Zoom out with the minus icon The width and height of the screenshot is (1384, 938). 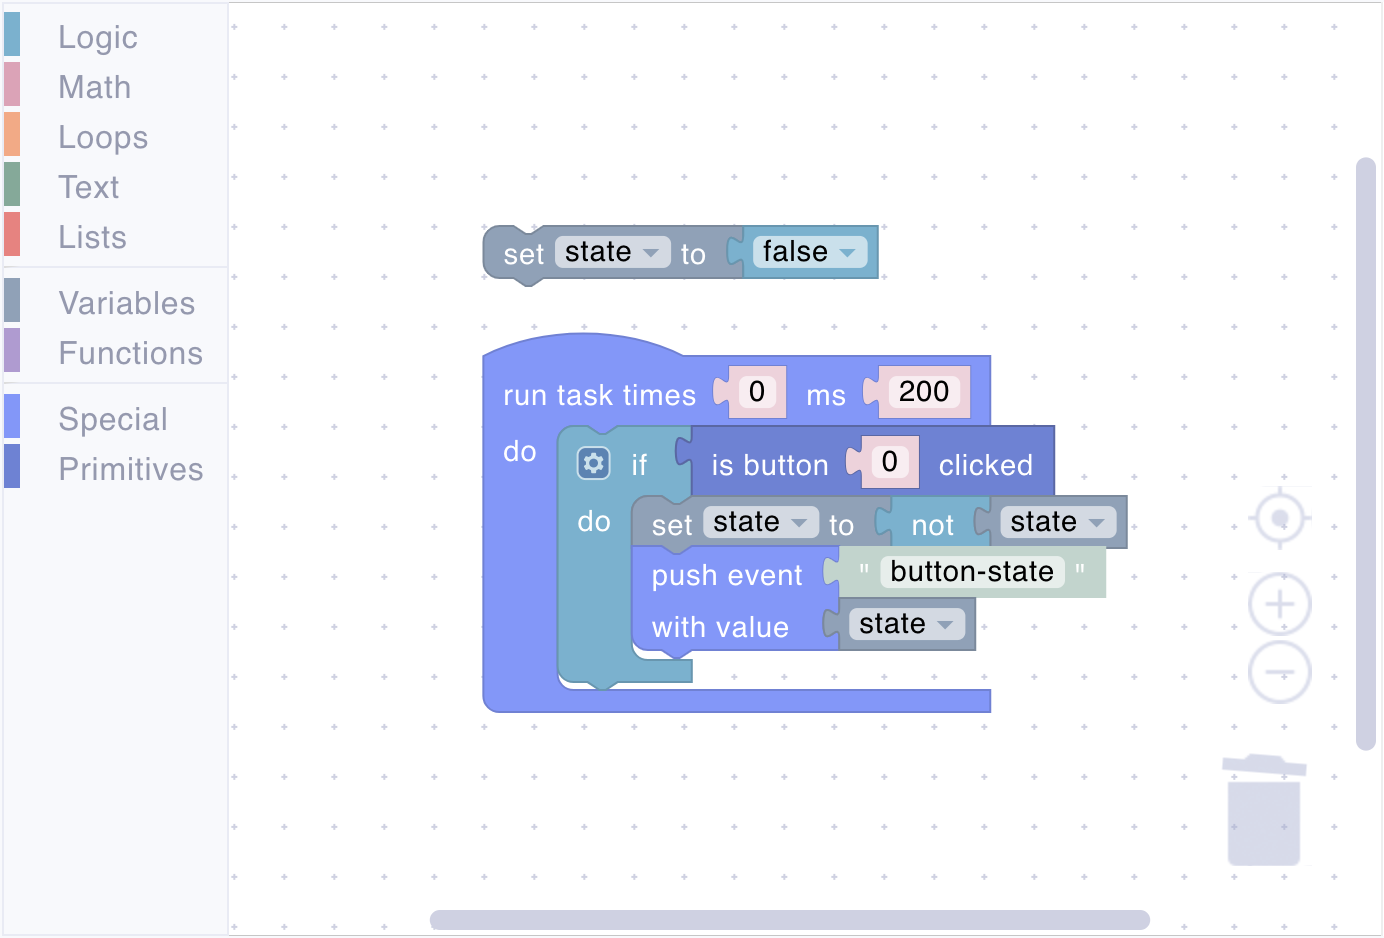(x=1280, y=672)
